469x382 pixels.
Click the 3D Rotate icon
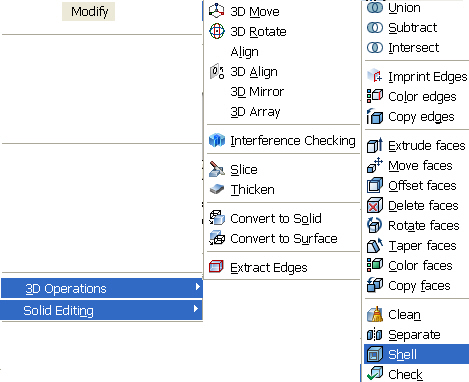click(217, 31)
